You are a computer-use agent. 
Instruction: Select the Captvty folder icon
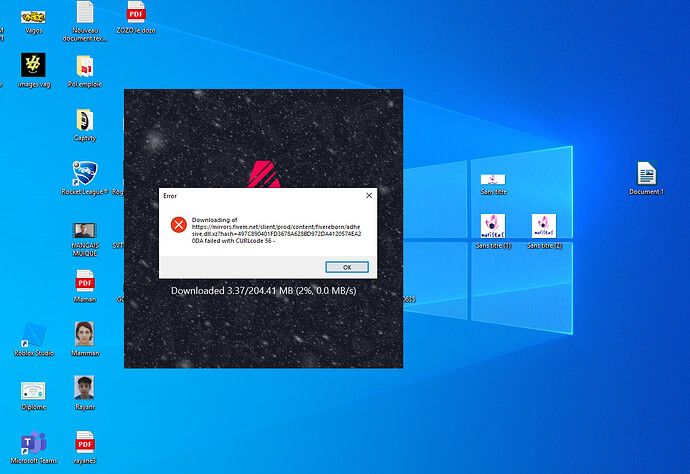[85, 120]
